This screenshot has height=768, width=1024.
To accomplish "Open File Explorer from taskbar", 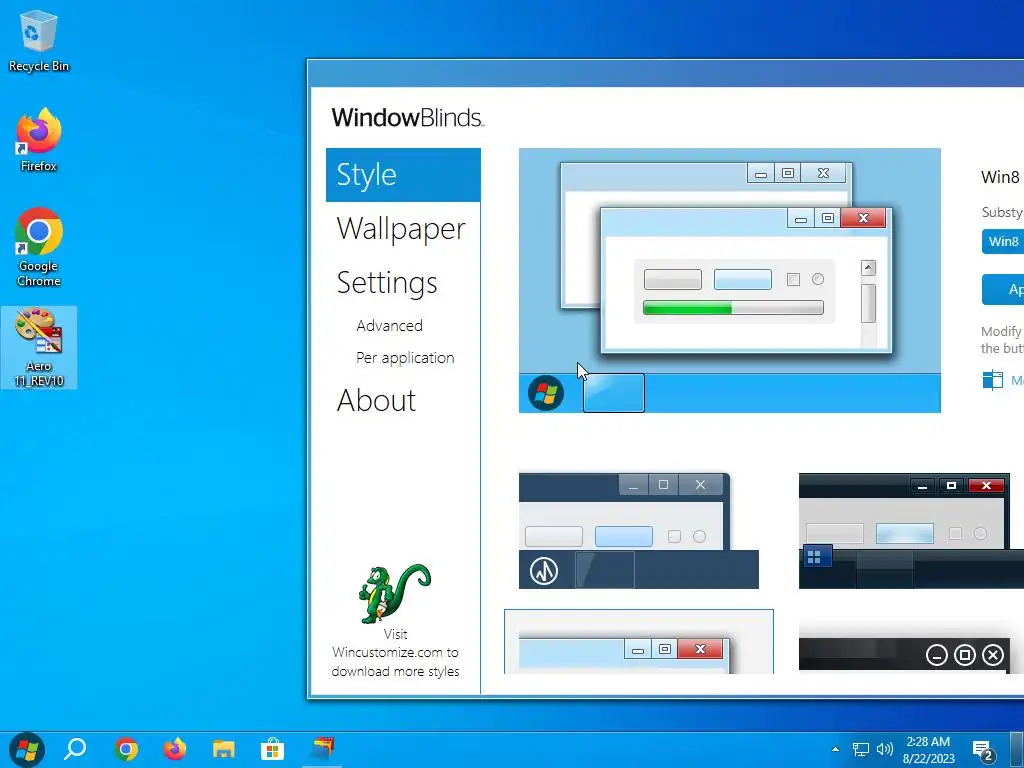I will (223, 748).
